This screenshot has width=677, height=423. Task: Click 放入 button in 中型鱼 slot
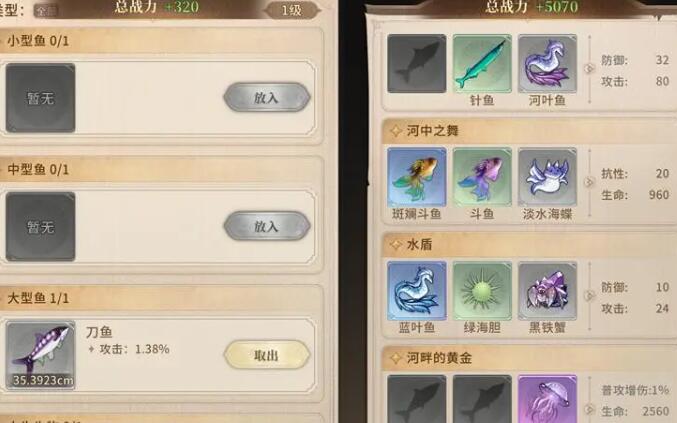click(x=267, y=226)
